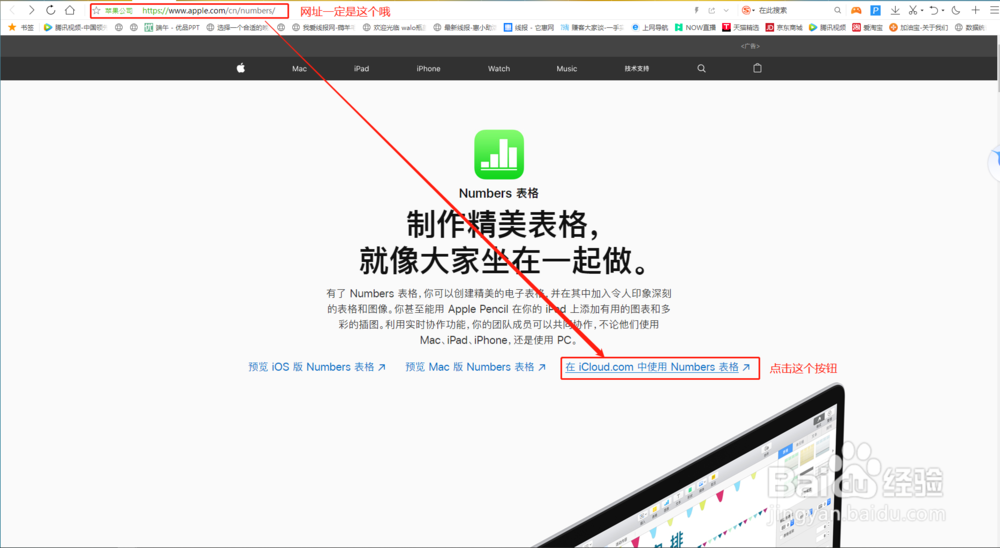Go back with the browser back arrow

[11, 10]
